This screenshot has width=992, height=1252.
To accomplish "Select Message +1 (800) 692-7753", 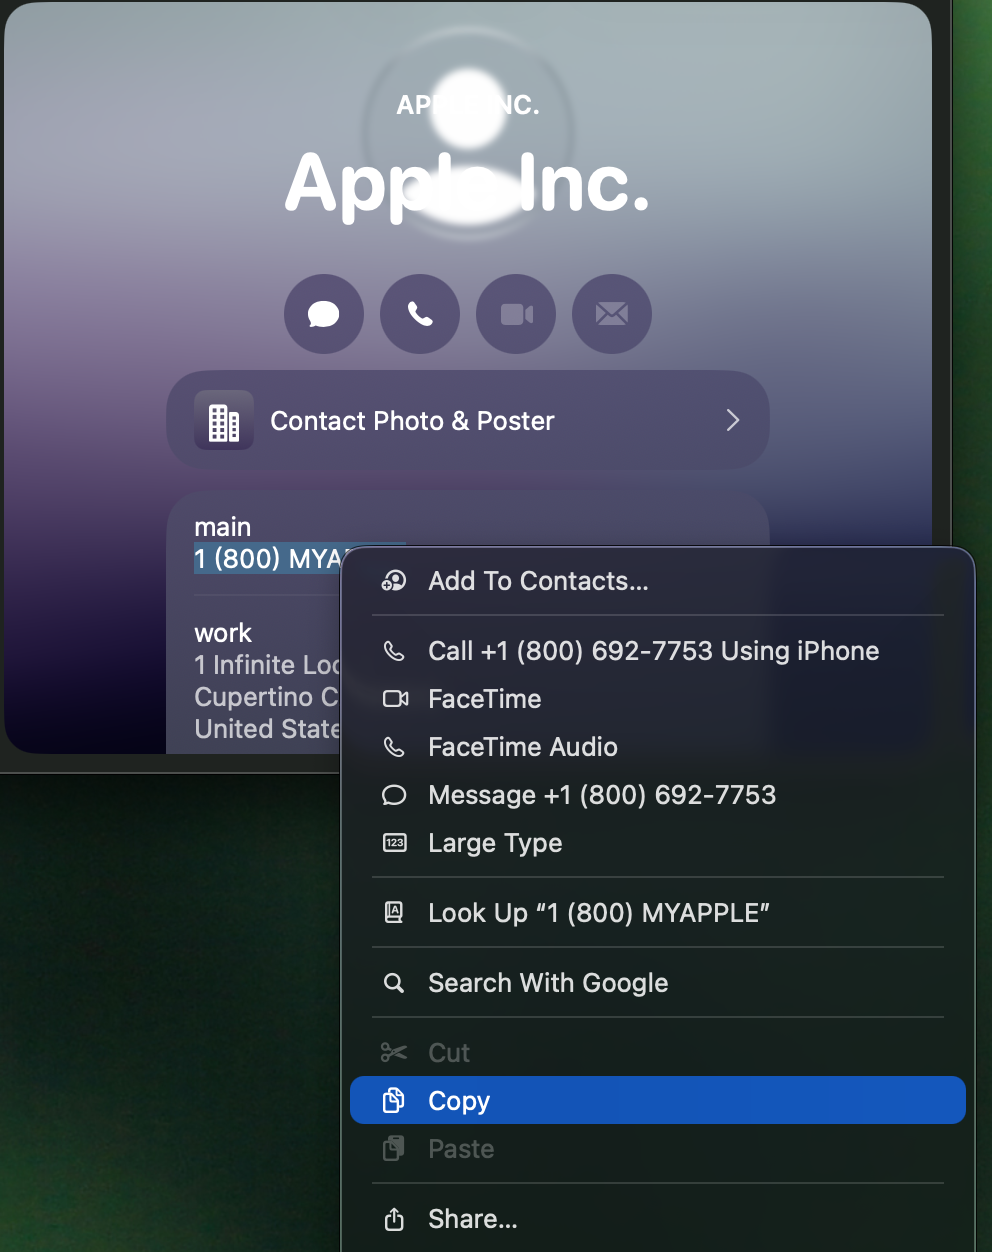I will 658,795.
